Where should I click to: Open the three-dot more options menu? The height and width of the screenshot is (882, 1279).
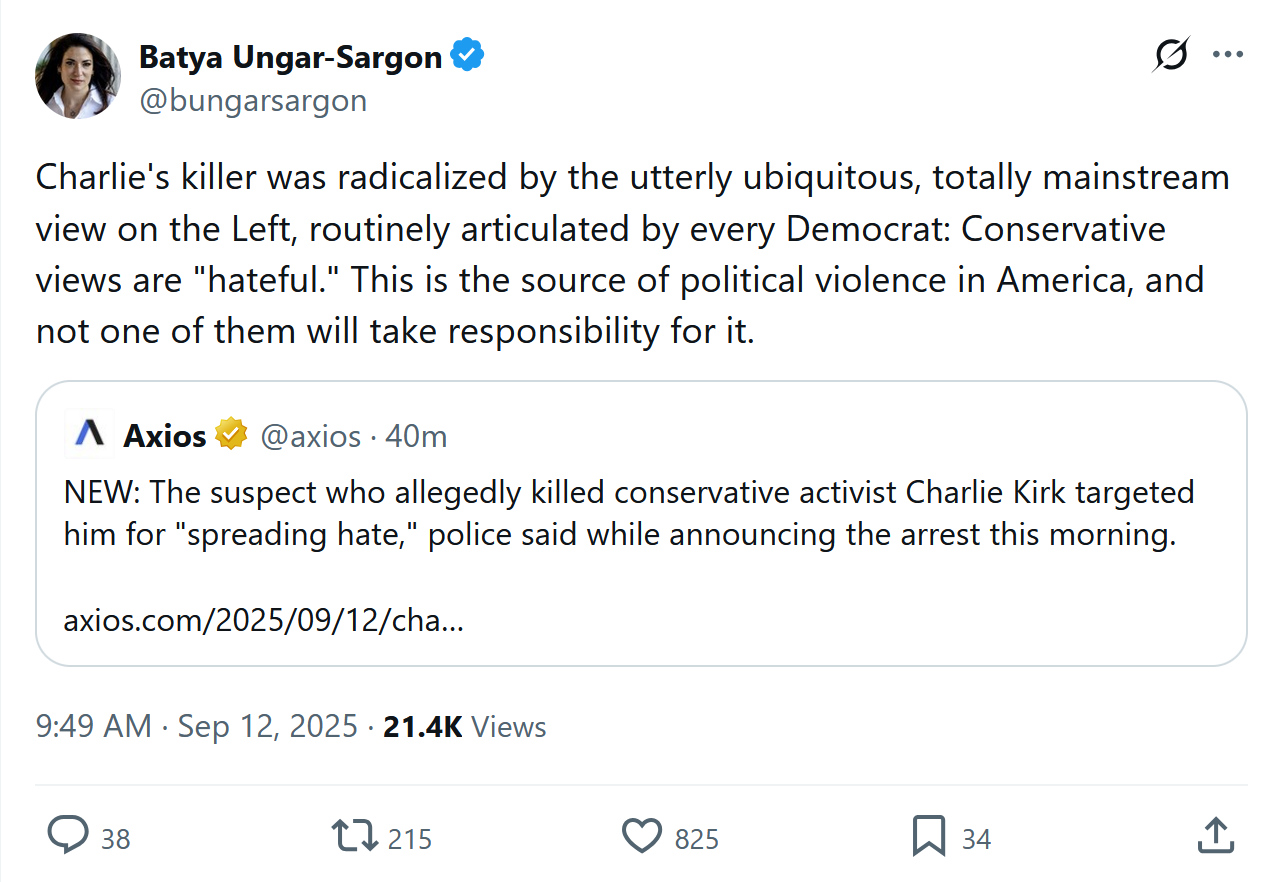coord(1227,55)
